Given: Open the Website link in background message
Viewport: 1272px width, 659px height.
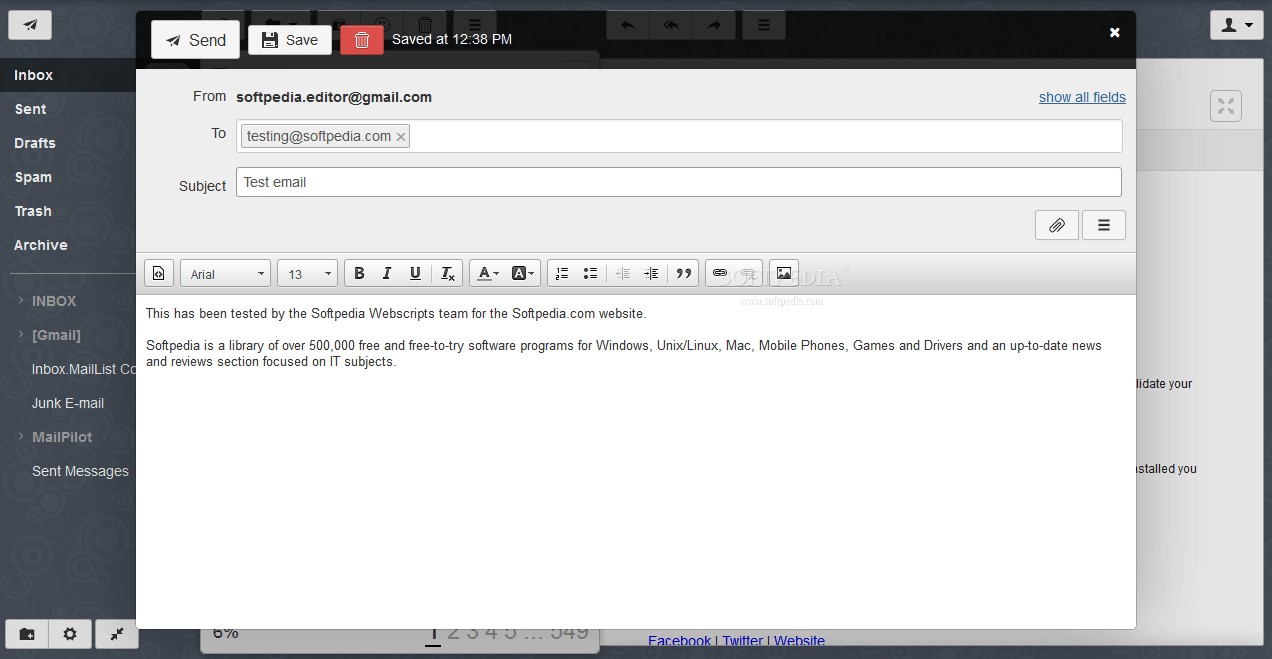Looking at the screenshot, I should click(x=799, y=641).
